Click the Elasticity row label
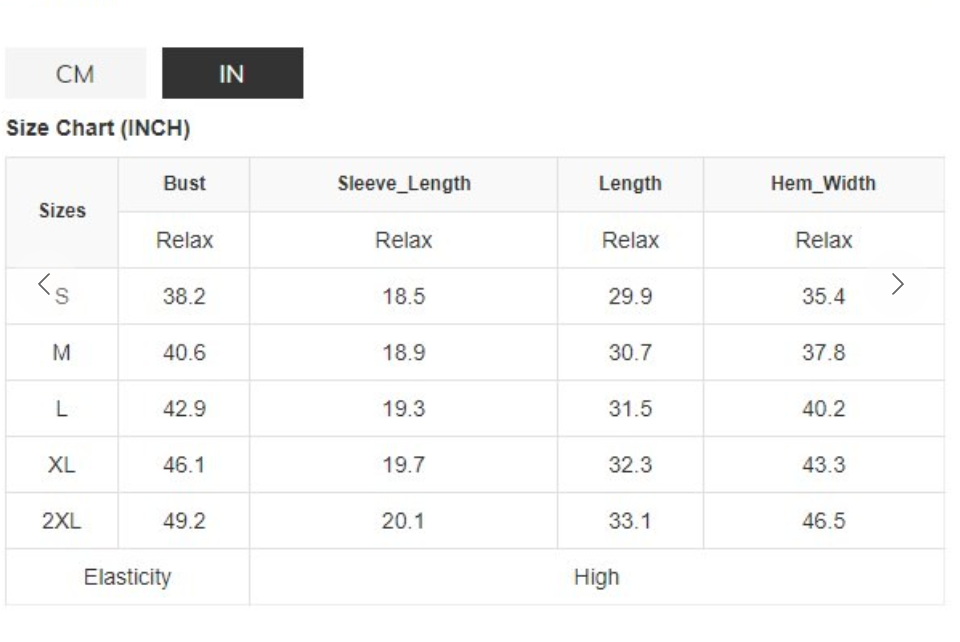 click(127, 577)
